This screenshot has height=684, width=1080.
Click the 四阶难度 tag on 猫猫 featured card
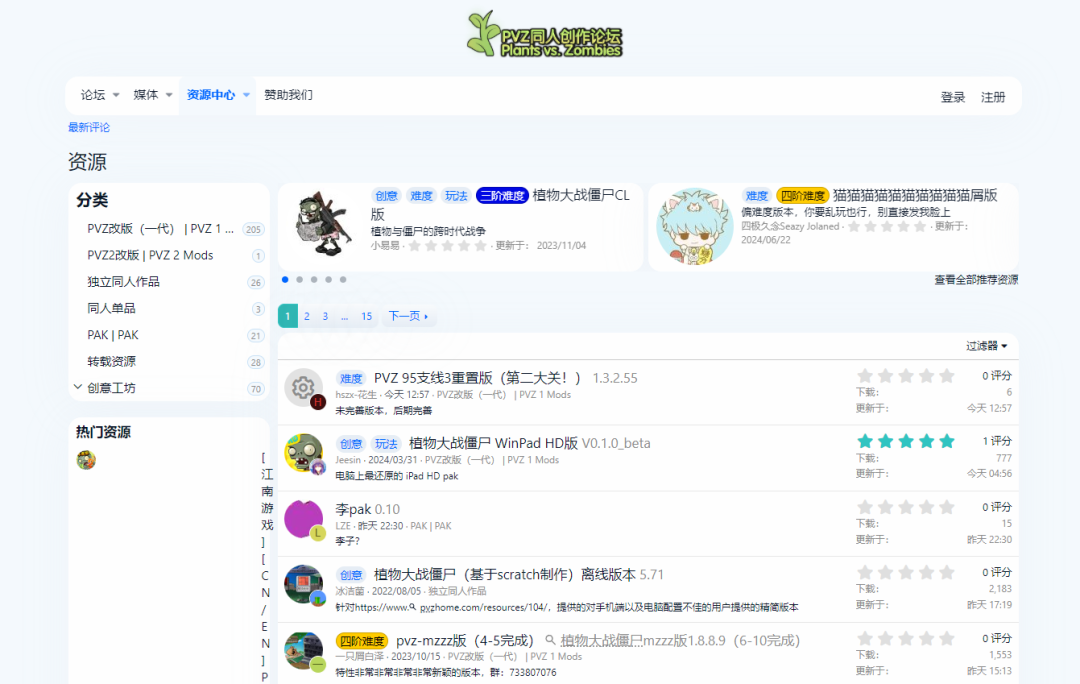coord(802,196)
